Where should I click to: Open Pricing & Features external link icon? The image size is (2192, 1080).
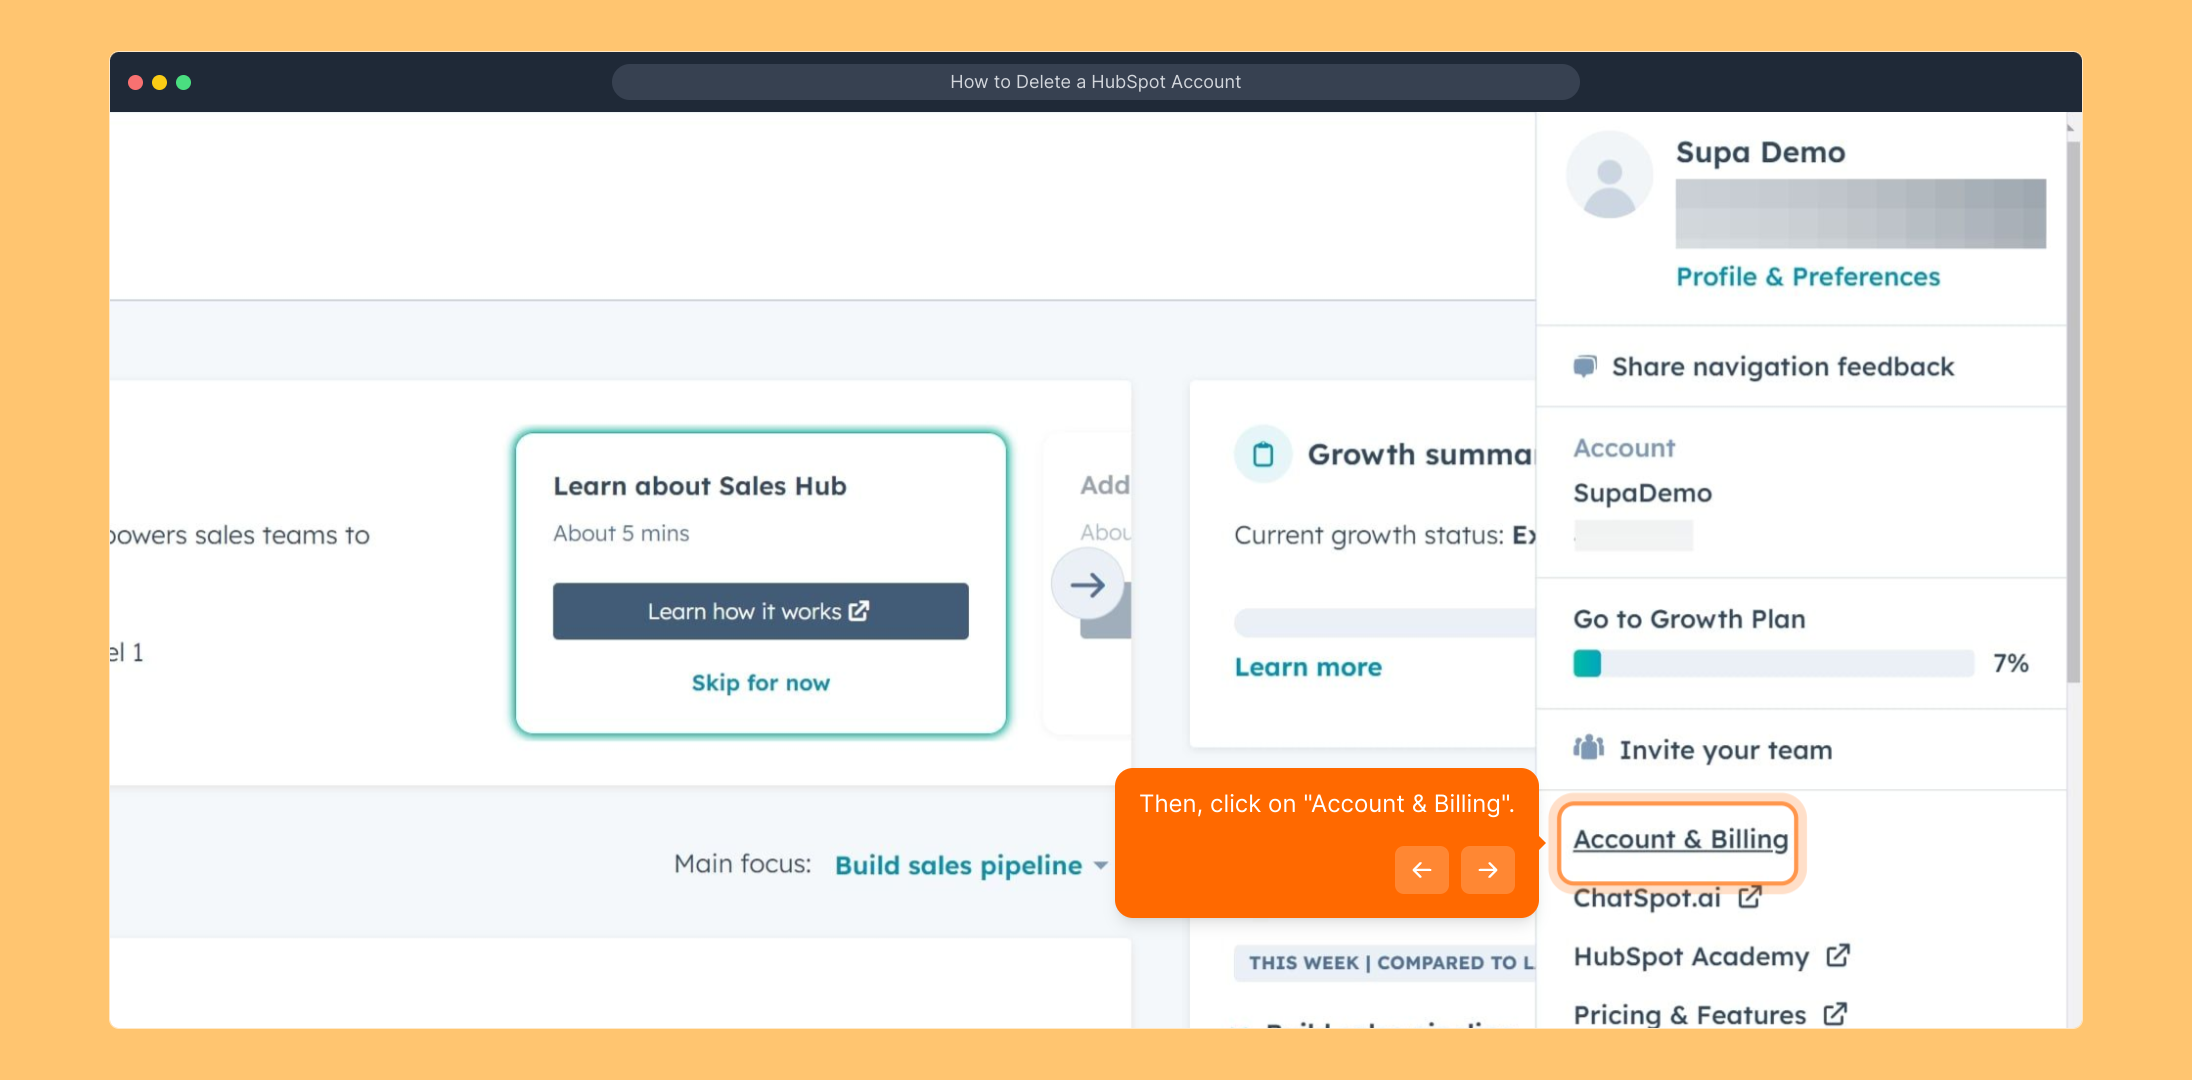pyautogui.click(x=1835, y=1014)
